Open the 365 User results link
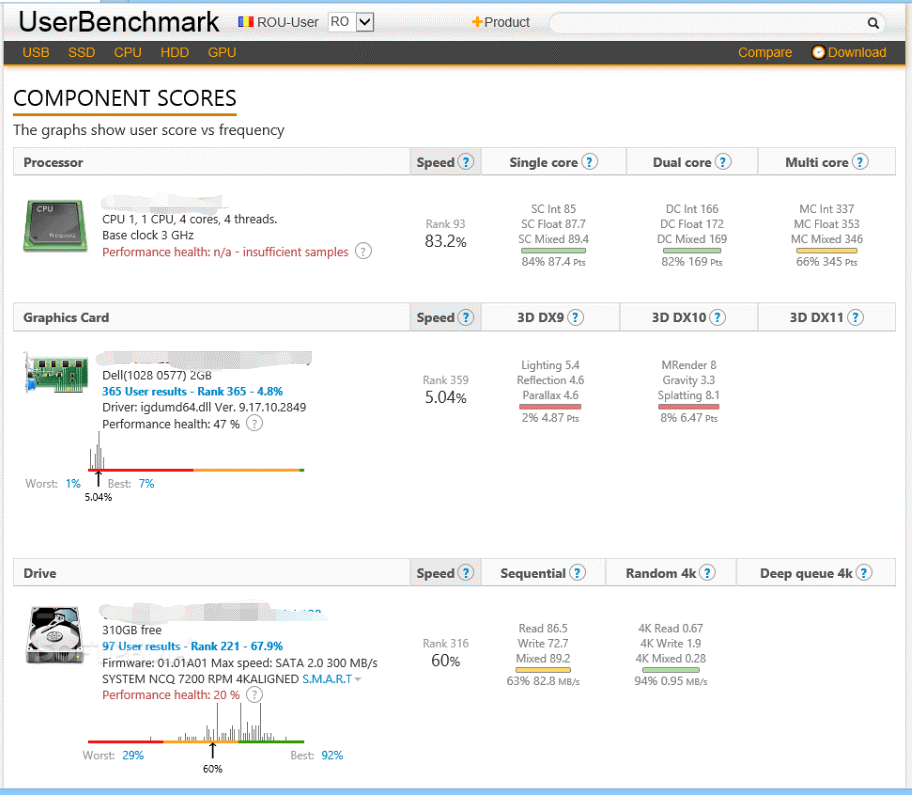 tap(193, 391)
